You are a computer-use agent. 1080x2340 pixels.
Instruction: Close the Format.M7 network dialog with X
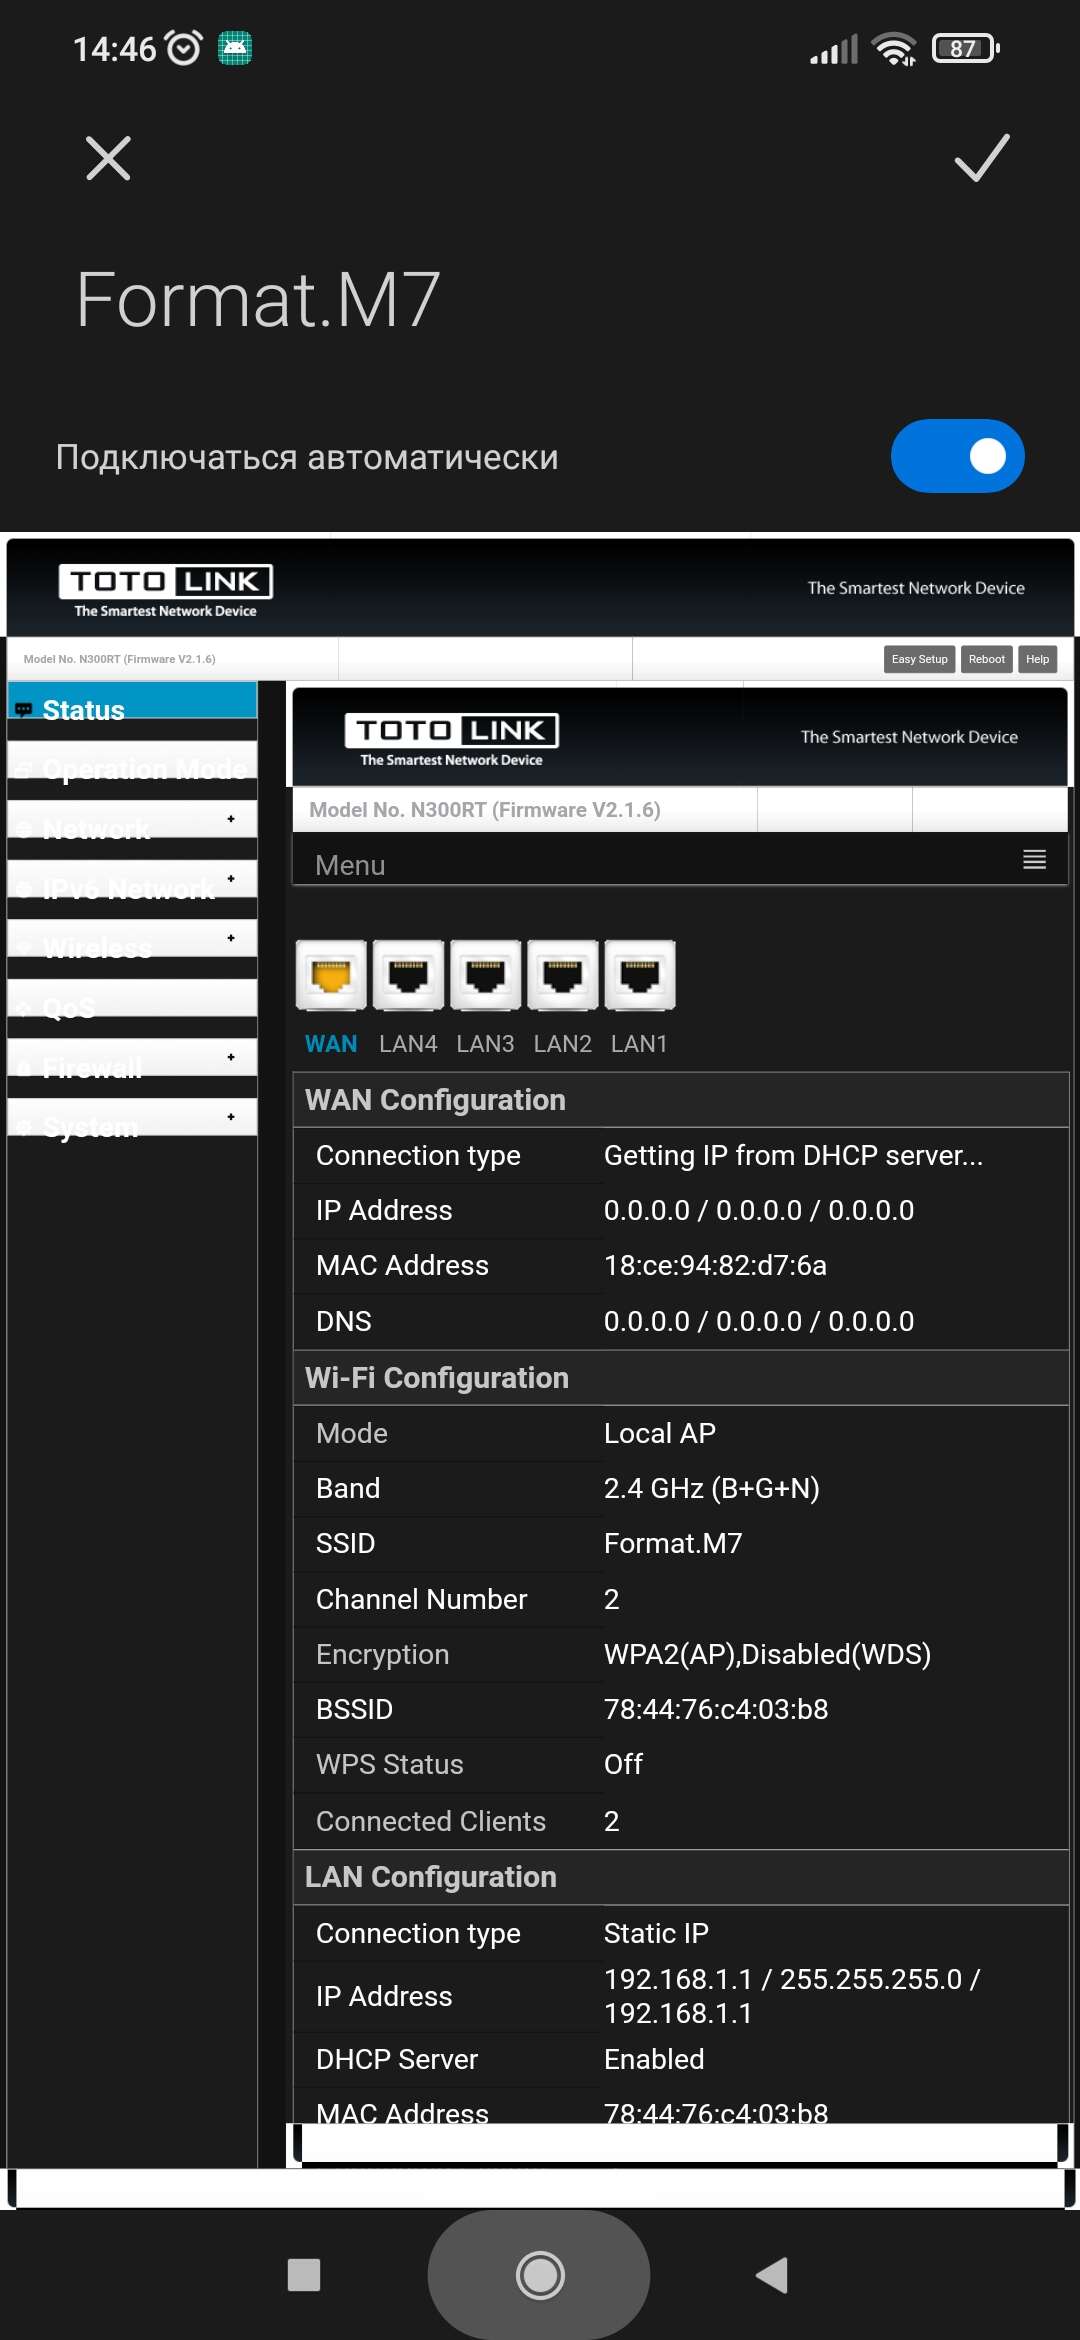[x=108, y=158]
